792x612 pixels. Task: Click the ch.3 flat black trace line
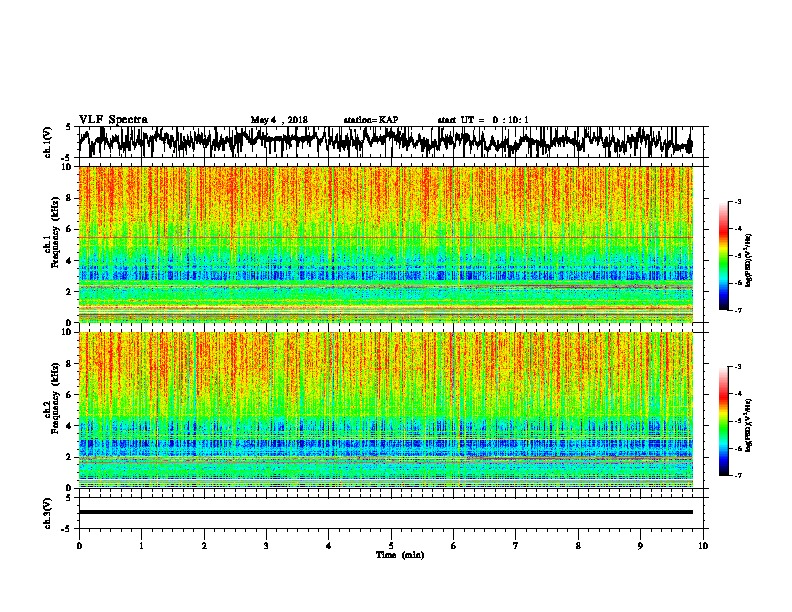386,512
